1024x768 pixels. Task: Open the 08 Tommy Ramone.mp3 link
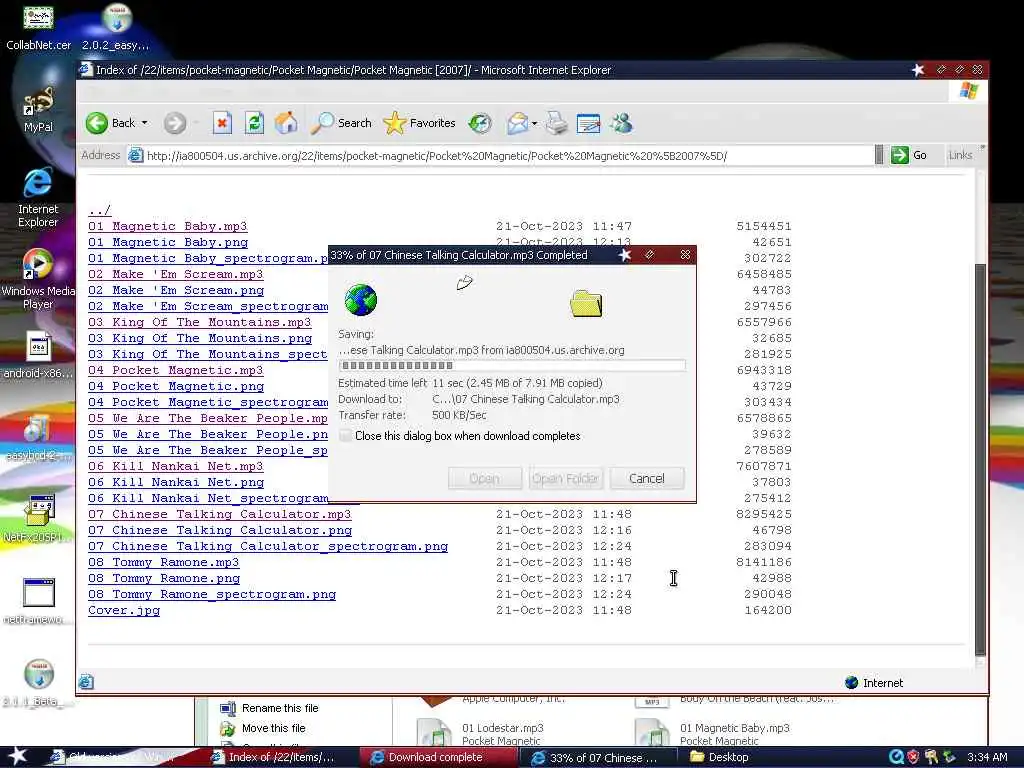pos(164,562)
